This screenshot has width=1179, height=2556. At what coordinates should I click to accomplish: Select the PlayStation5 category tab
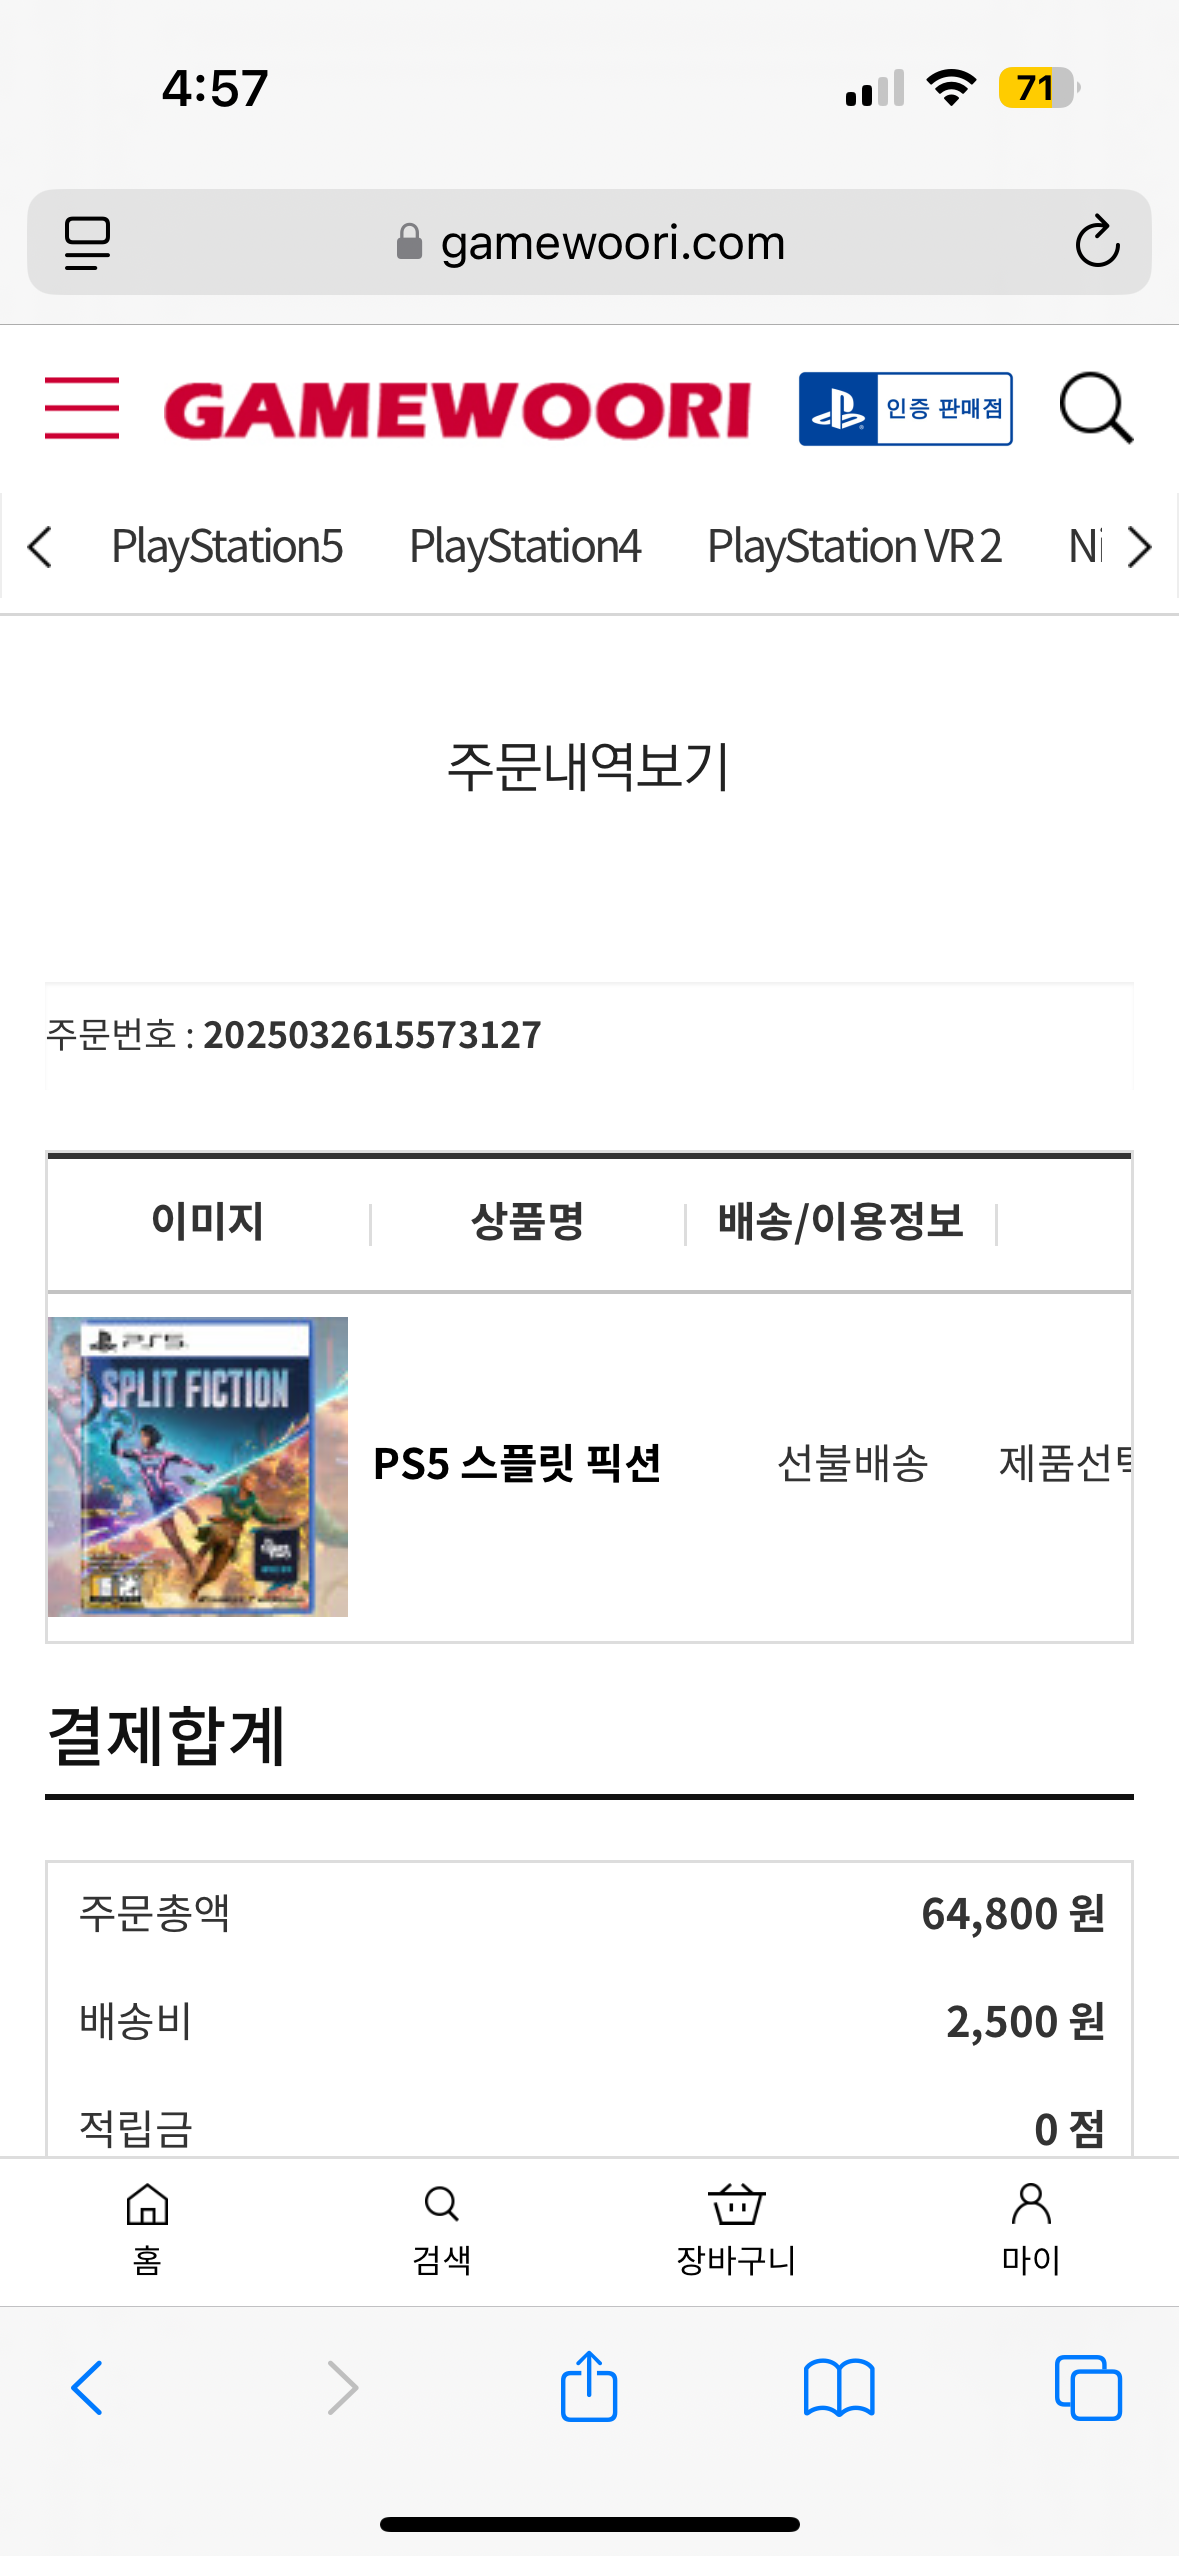[227, 547]
